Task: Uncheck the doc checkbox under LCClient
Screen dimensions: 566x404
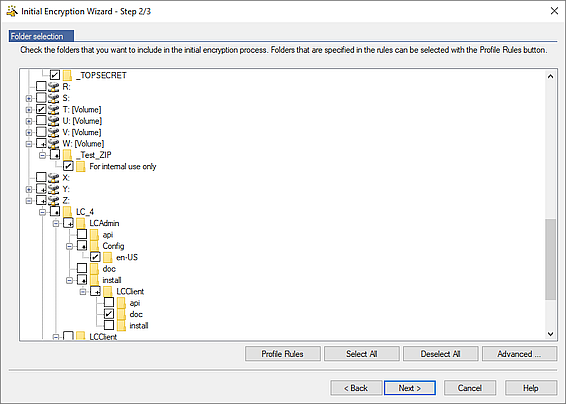Action: point(109,314)
